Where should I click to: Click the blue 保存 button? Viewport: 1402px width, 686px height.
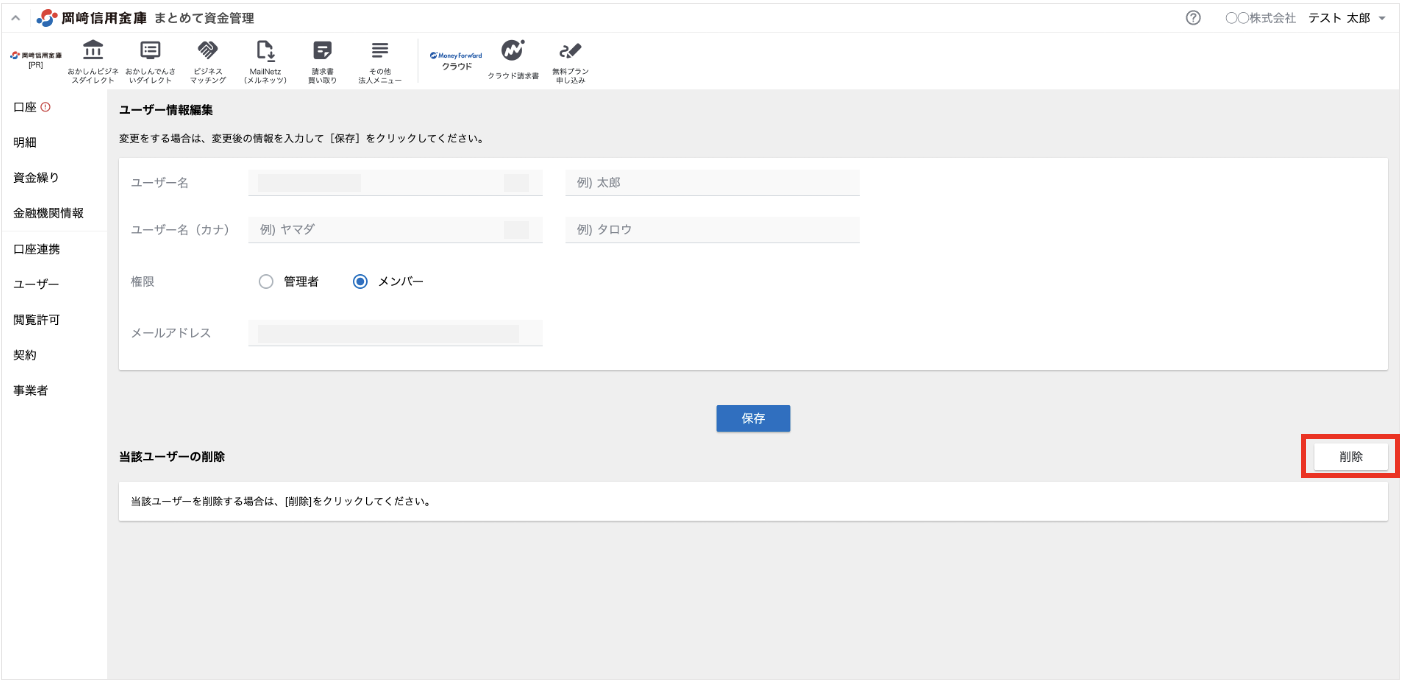pos(753,419)
